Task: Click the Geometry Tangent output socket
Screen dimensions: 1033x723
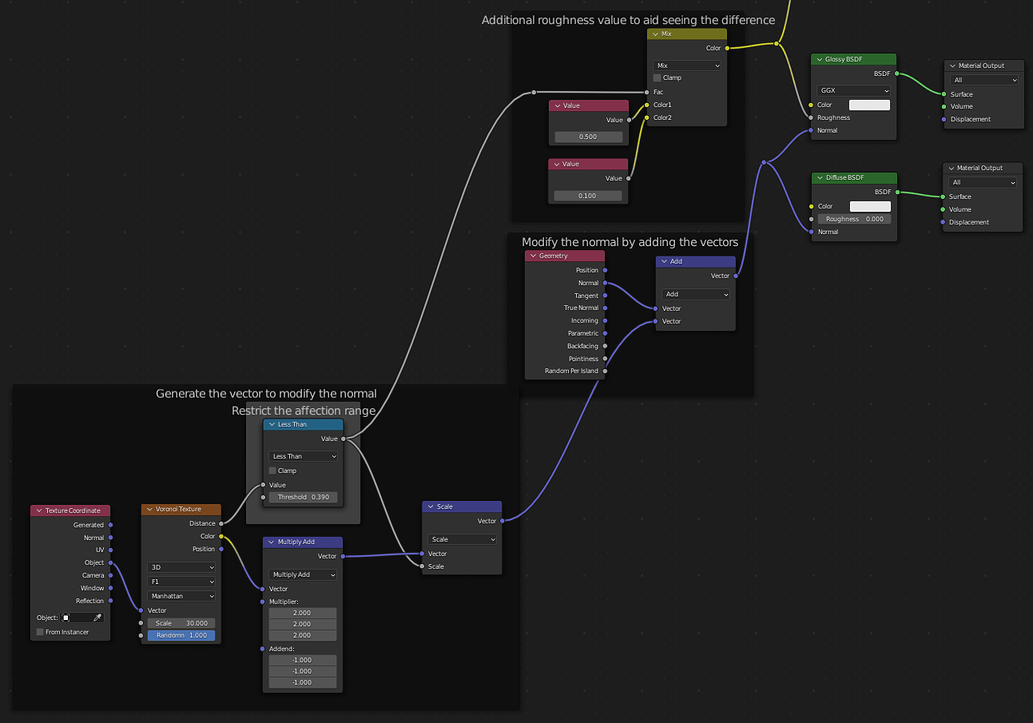Action: pyautogui.click(x=605, y=295)
